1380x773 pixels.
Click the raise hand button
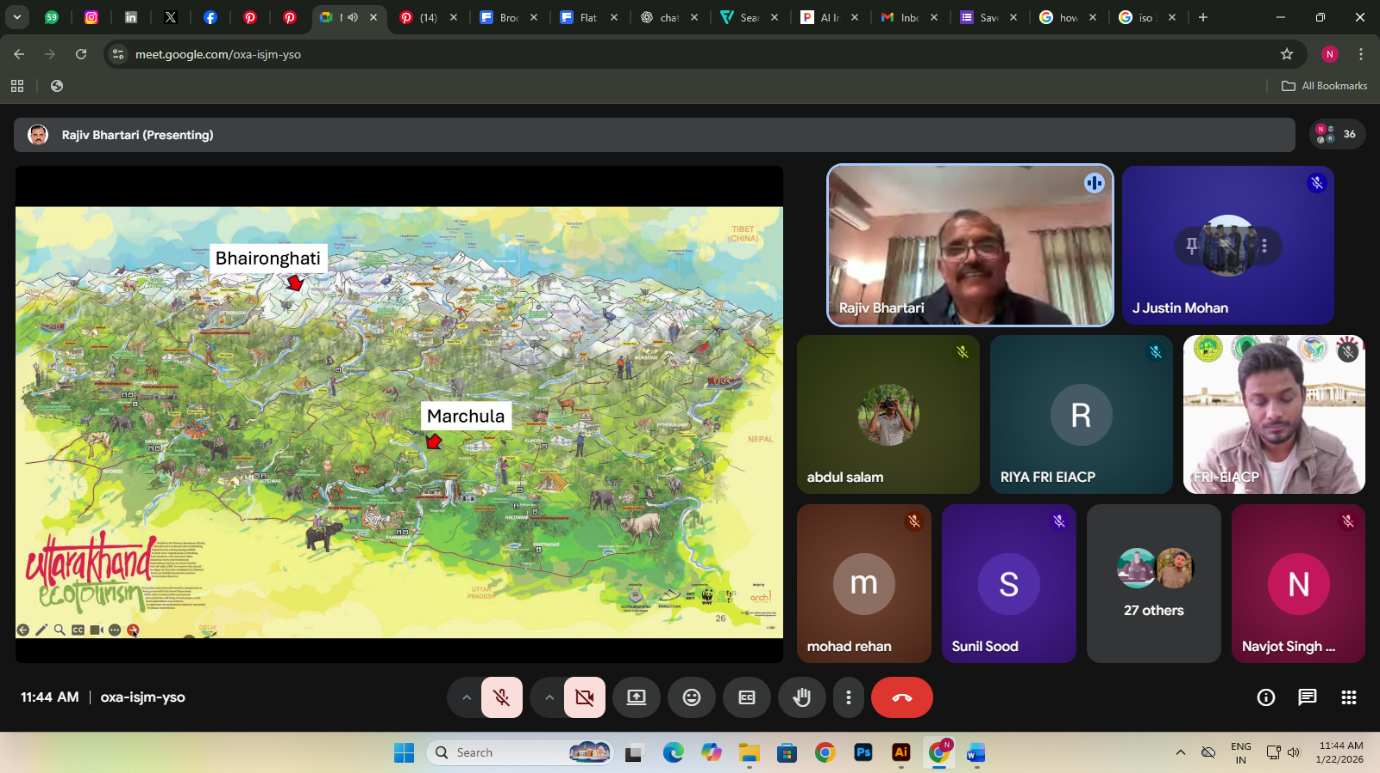801,698
